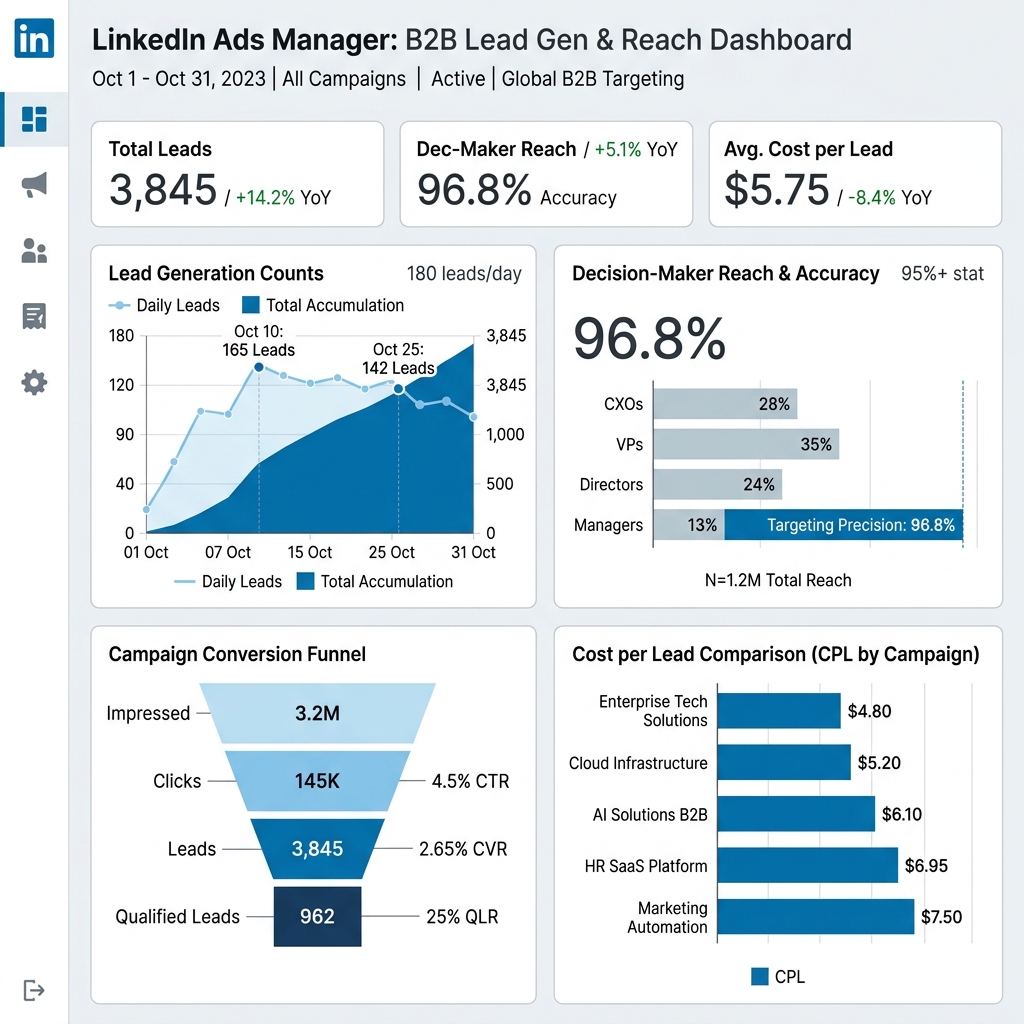The height and width of the screenshot is (1024, 1024).
Task: Click the Global B2B Targeting filter
Action: pos(592,79)
